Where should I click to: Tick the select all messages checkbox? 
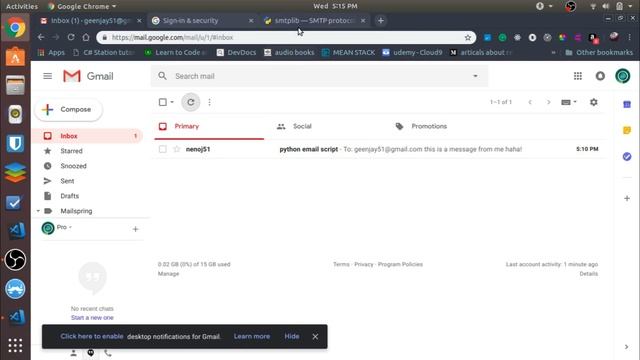pyautogui.click(x=162, y=102)
